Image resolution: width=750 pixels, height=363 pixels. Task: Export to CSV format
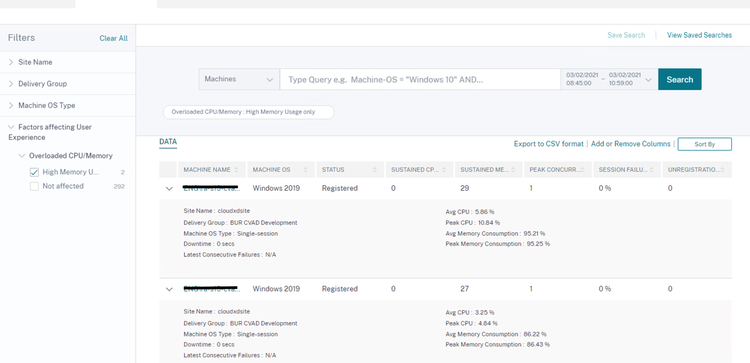coord(549,144)
